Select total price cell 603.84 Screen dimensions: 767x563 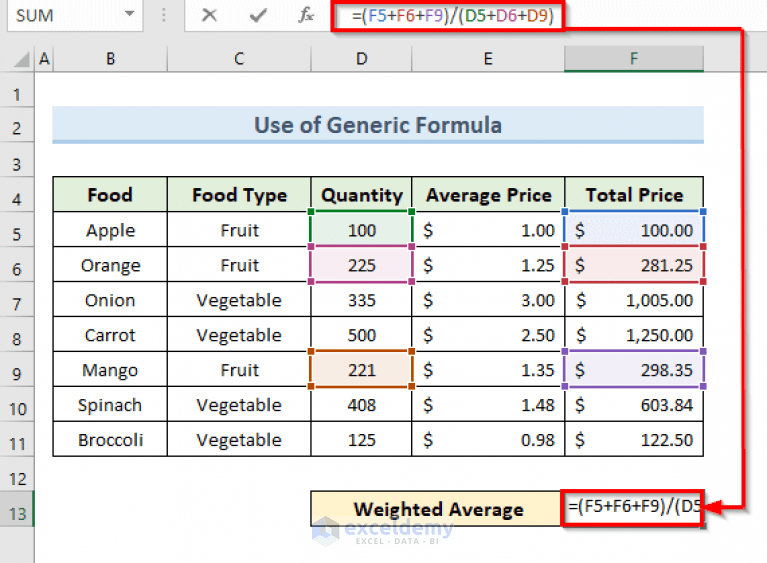(634, 405)
